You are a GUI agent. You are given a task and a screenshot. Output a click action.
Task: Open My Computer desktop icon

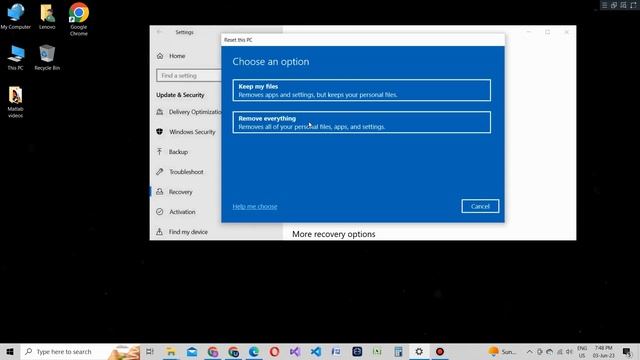[16, 17]
